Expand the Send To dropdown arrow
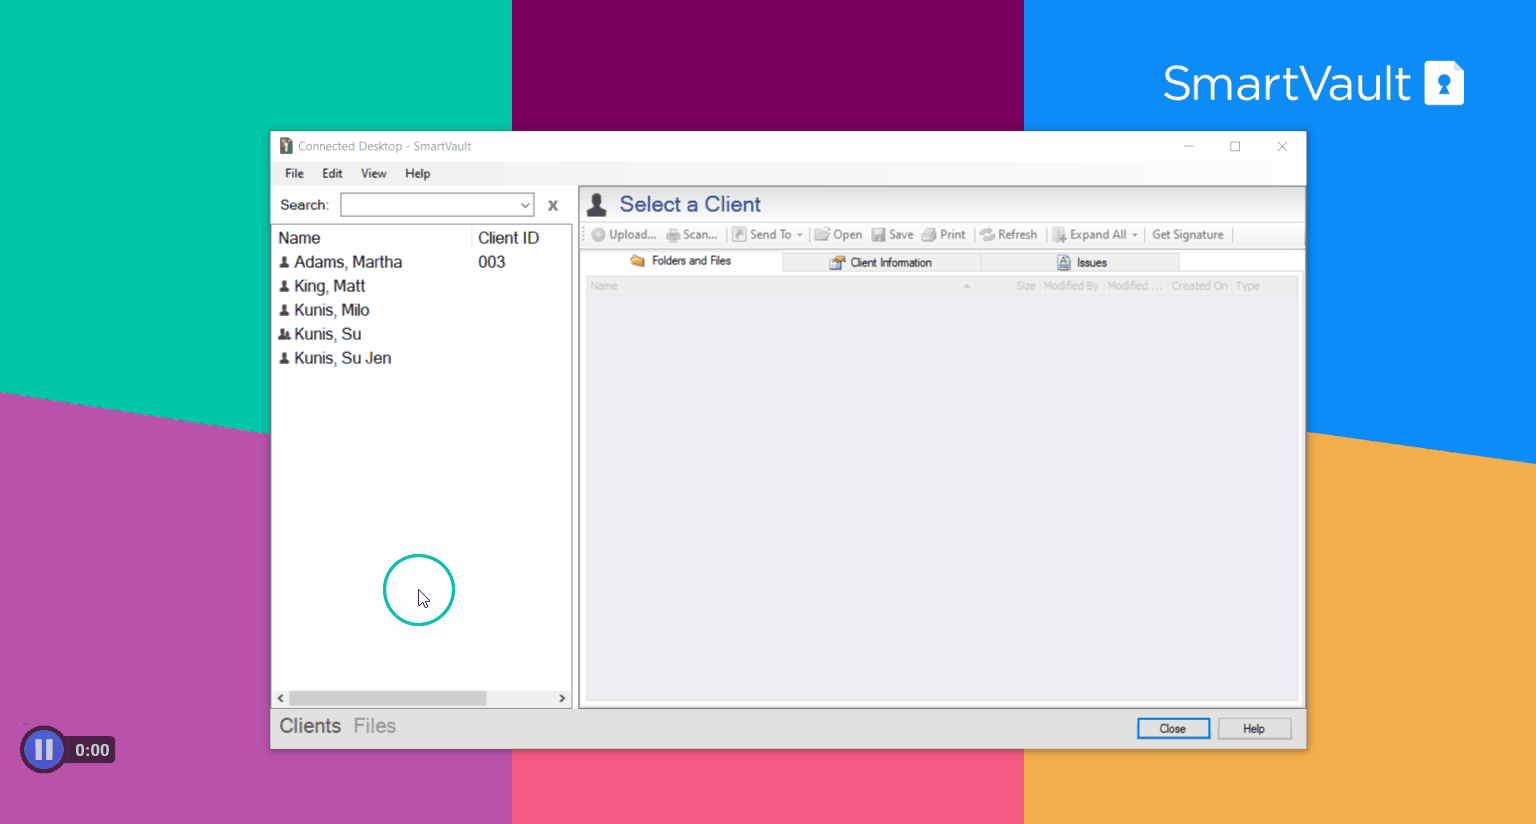Screen dimensions: 1536x824 pyautogui.click(x=800, y=235)
